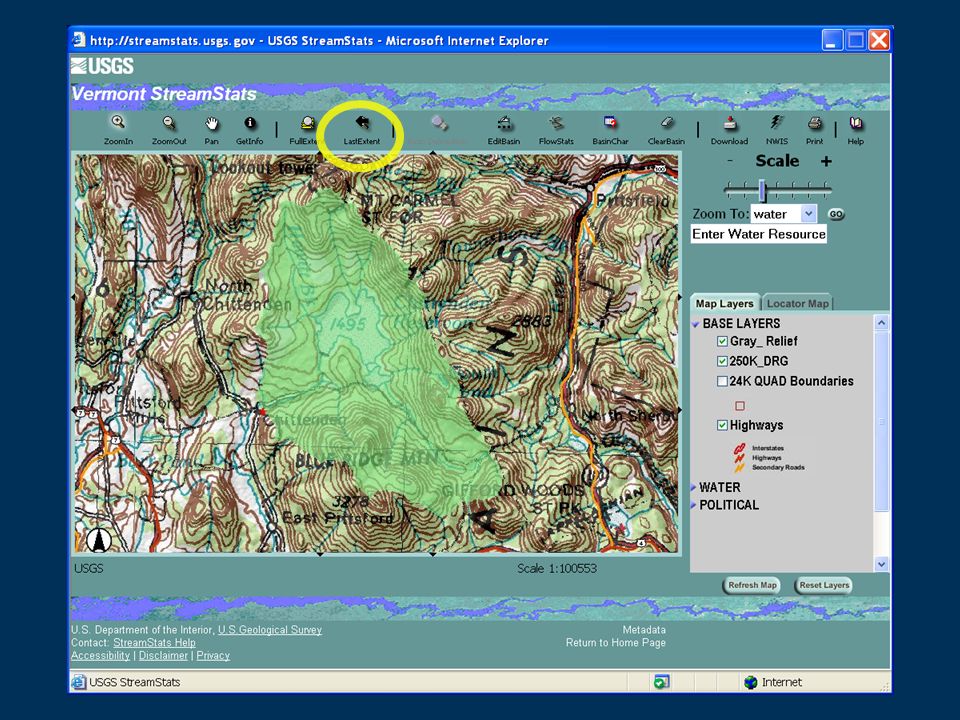Click the map west pan arrow
The height and width of the screenshot is (720, 960).
[73, 297]
